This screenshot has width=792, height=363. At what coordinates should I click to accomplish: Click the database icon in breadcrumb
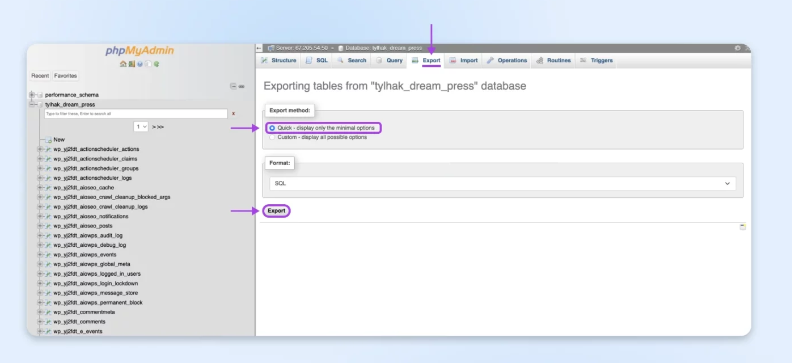click(340, 48)
